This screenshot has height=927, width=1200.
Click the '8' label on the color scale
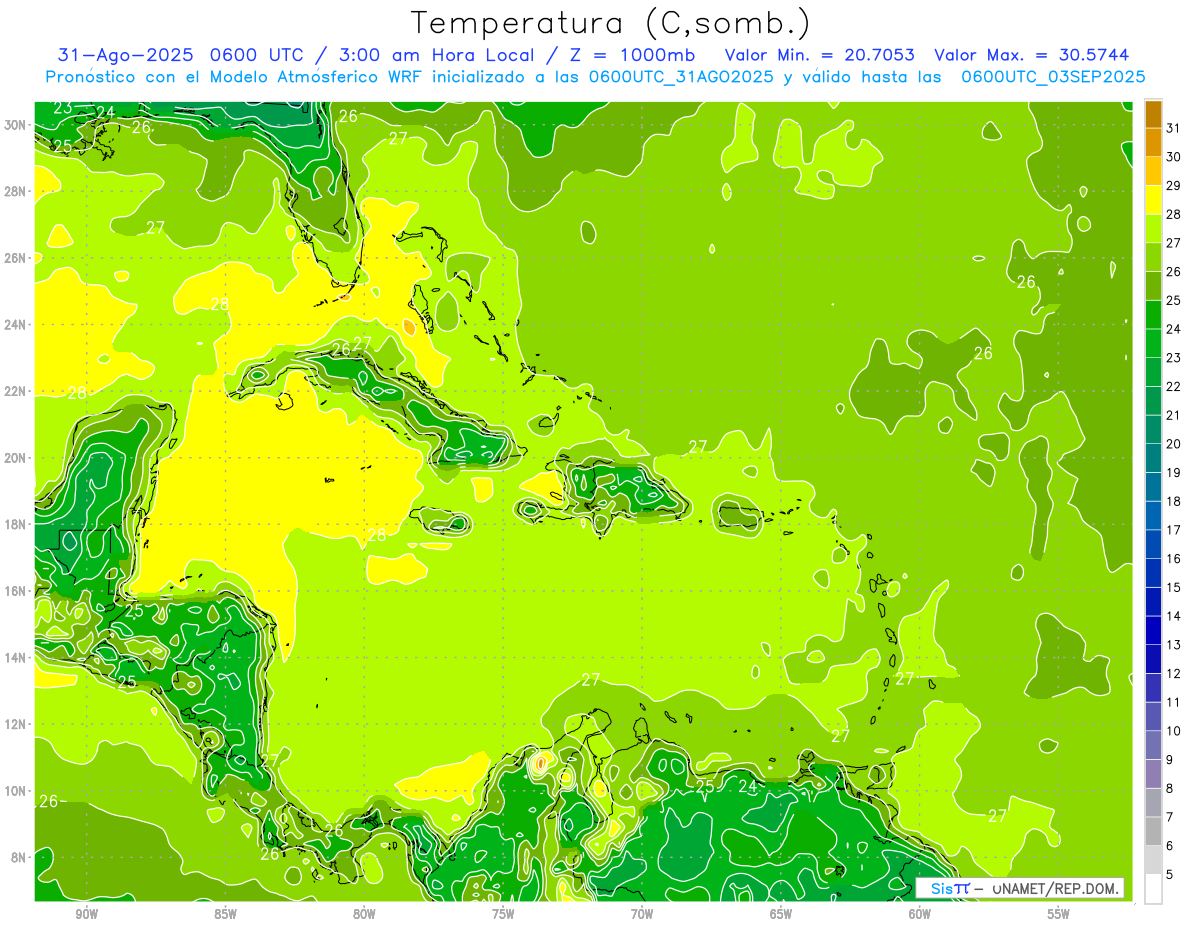(x=1170, y=789)
